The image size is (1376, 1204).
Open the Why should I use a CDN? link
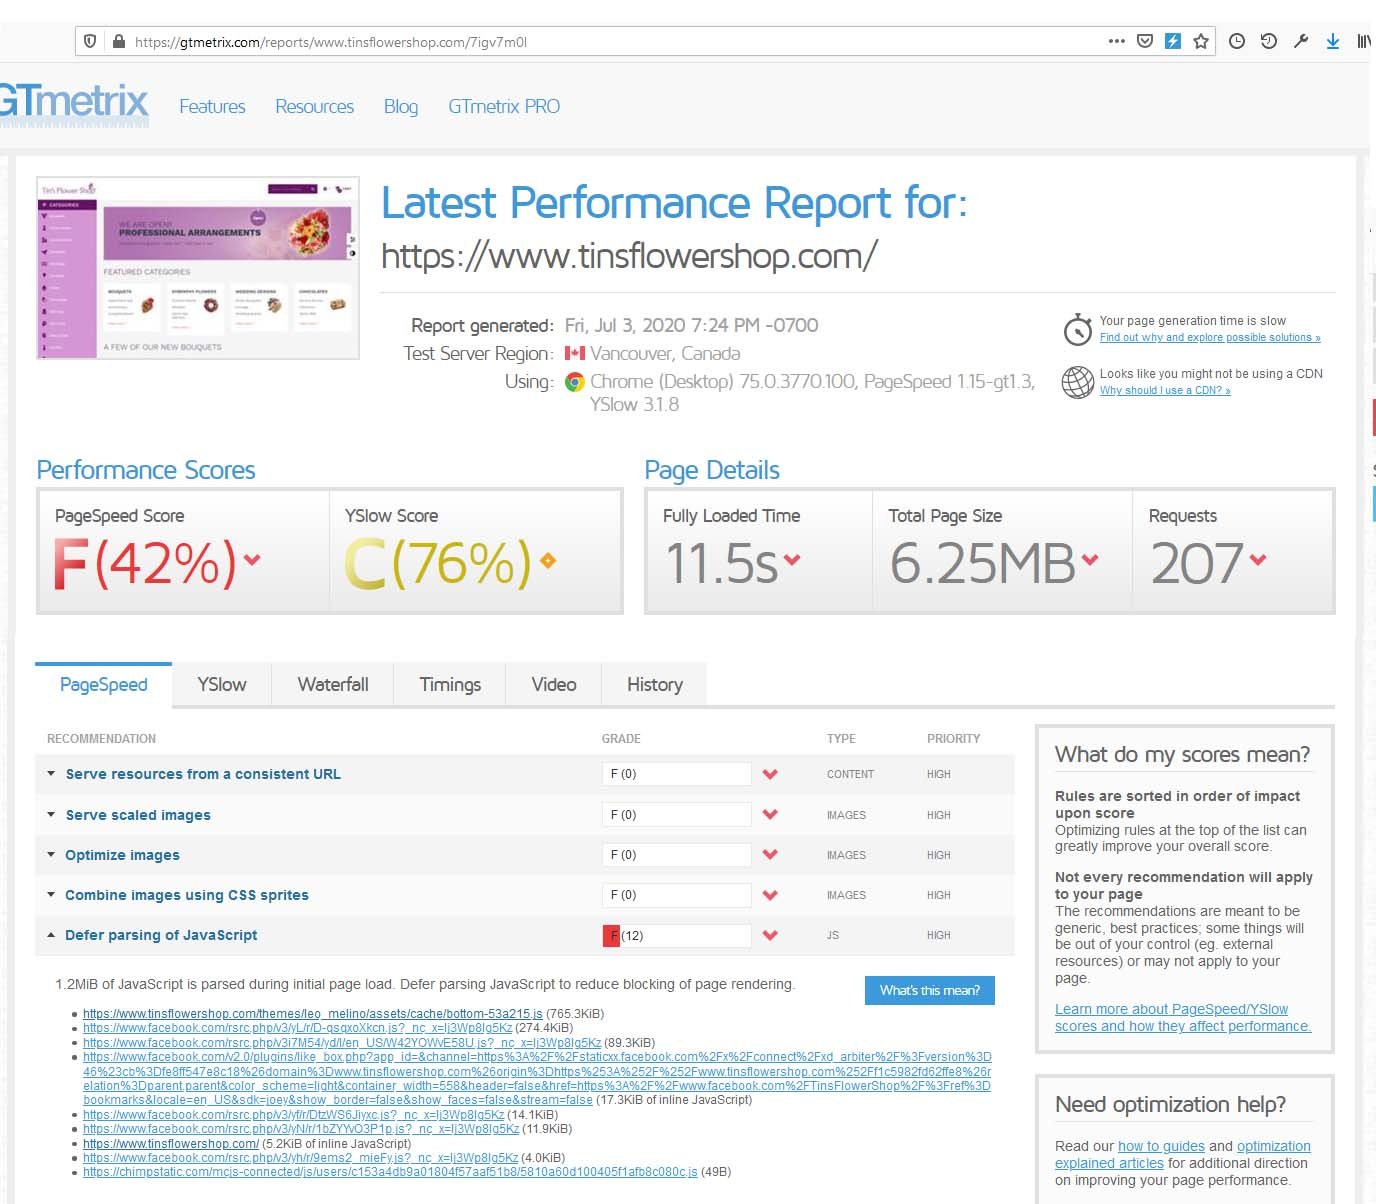click(x=1165, y=391)
